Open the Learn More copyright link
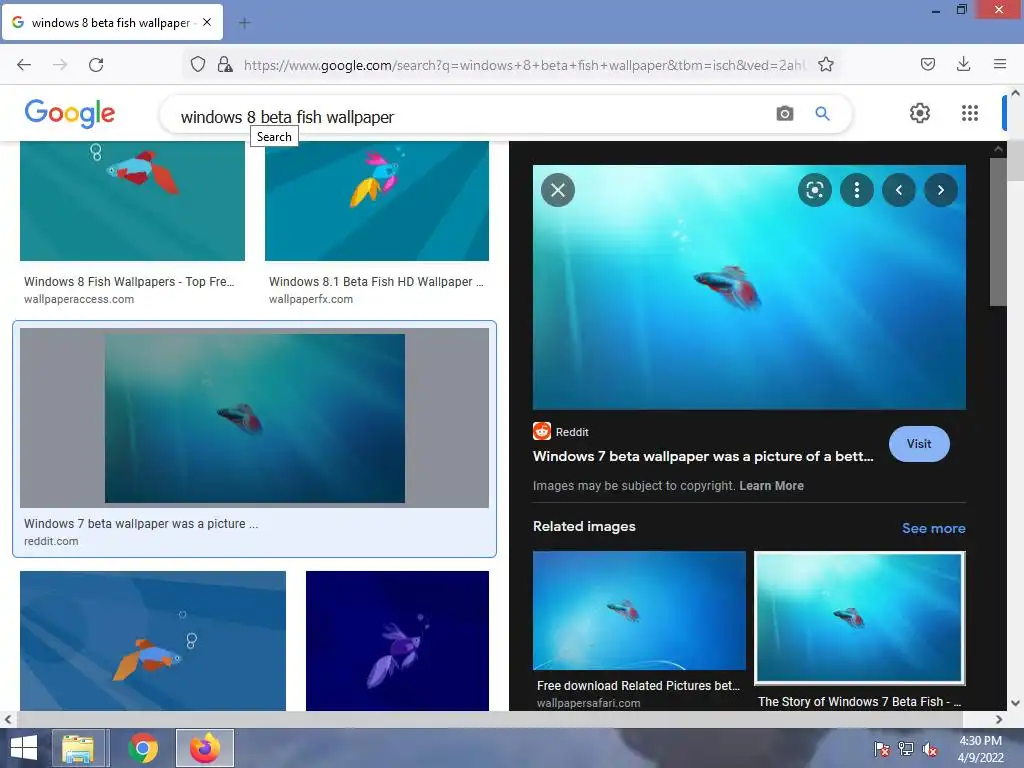 771,486
